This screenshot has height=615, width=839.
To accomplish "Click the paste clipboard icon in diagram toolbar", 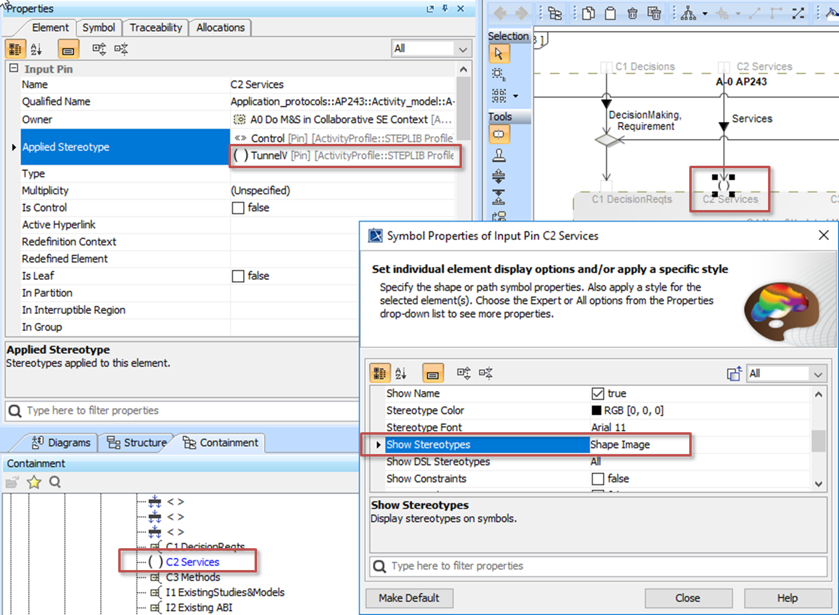I will tap(610, 13).
